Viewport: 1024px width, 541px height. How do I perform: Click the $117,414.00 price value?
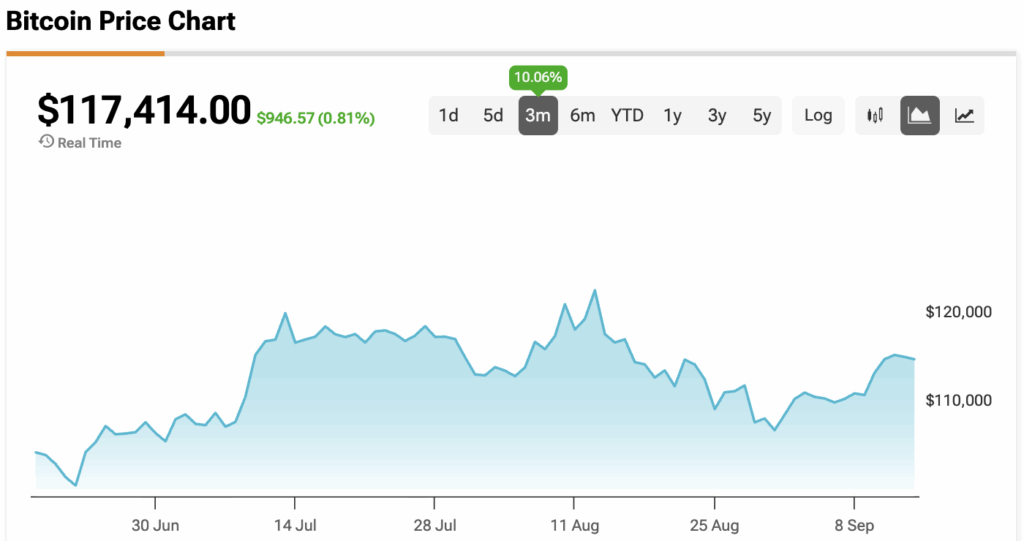point(144,110)
